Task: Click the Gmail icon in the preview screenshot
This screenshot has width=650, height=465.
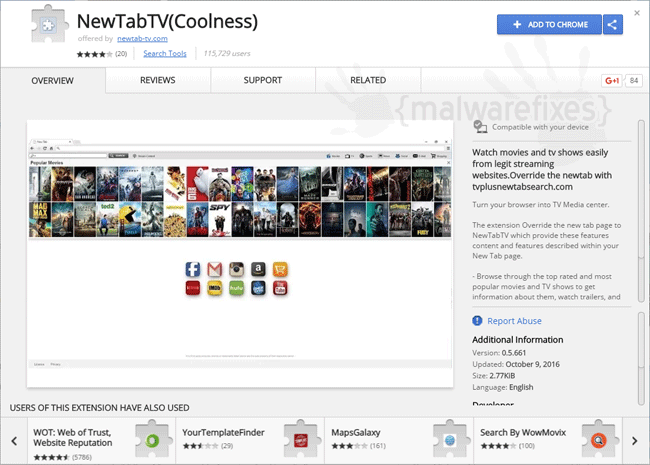Action: 215,269
